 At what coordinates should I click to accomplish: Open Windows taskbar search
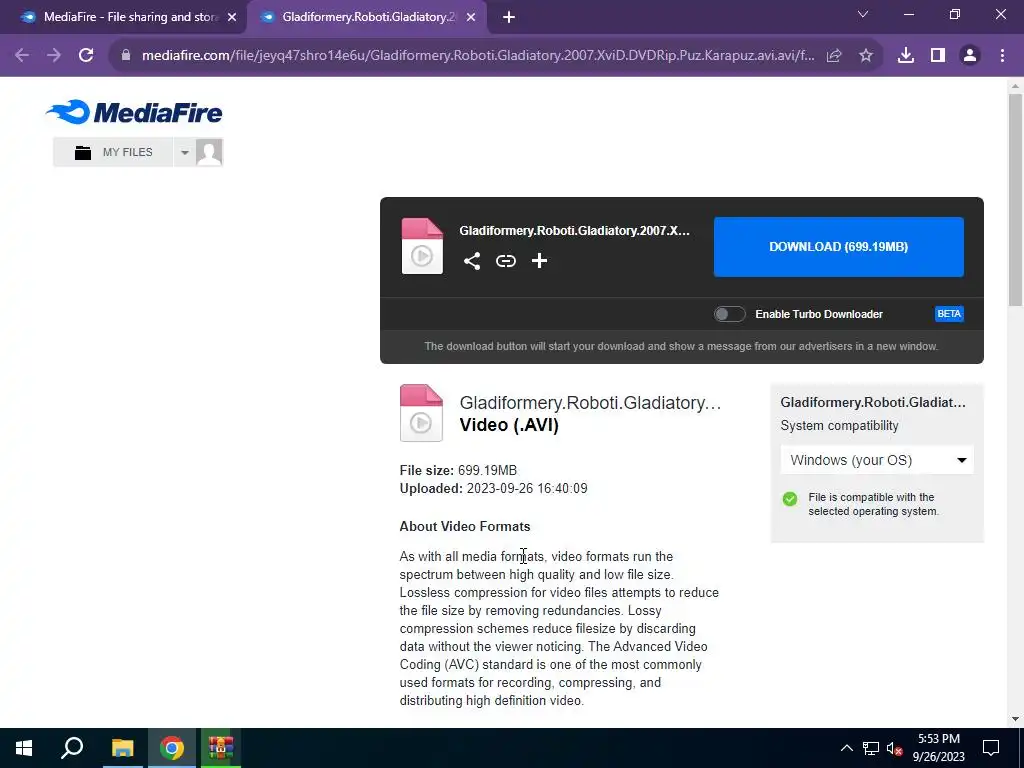tap(72, 748)
